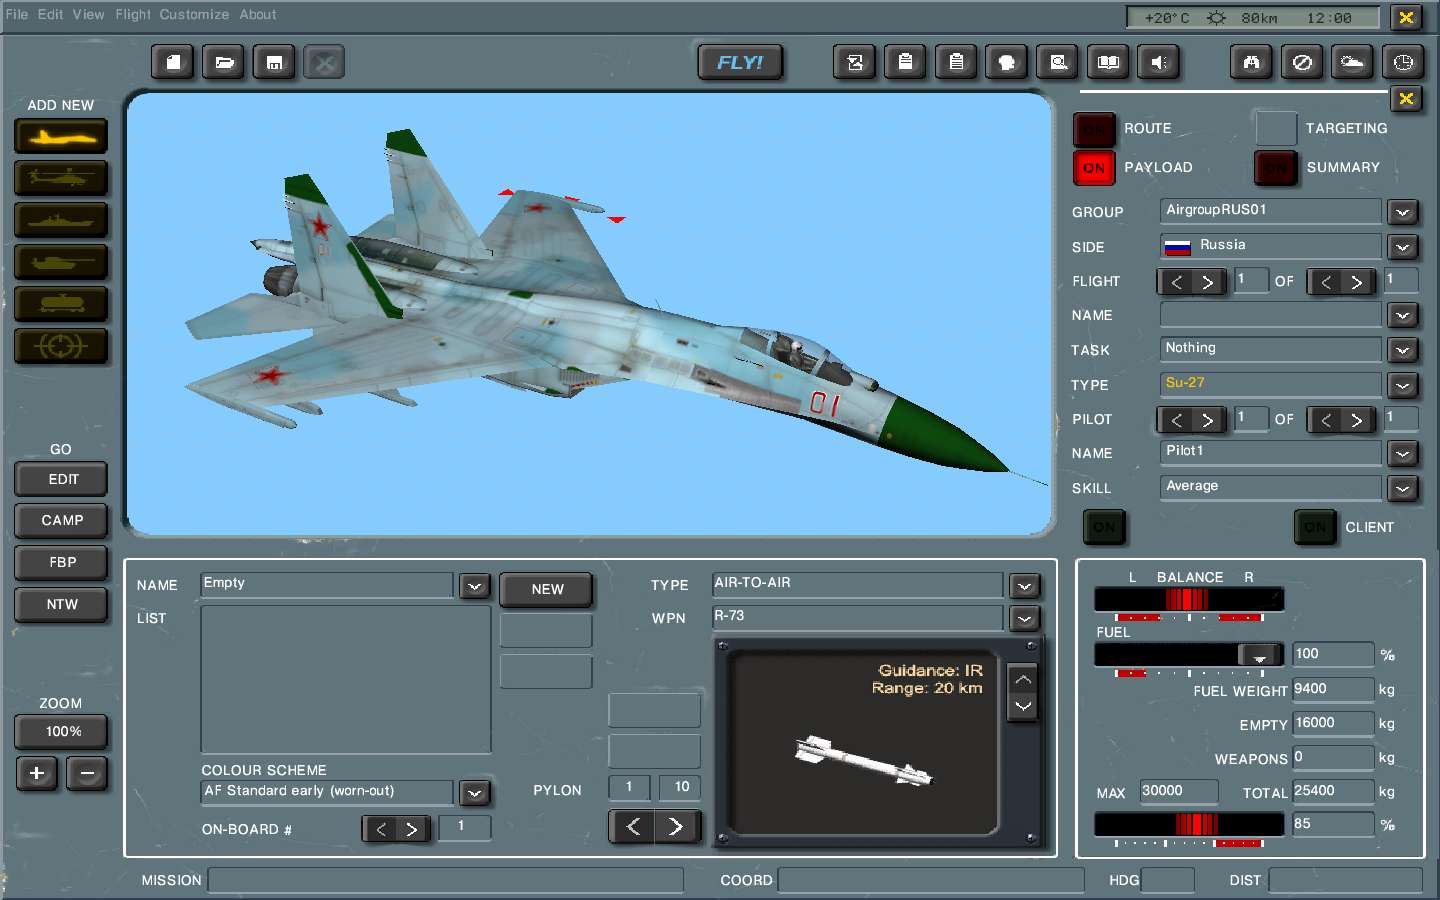1440x900 pixels.
Task: Add new static railcar object
Action: tap(61, 304)
